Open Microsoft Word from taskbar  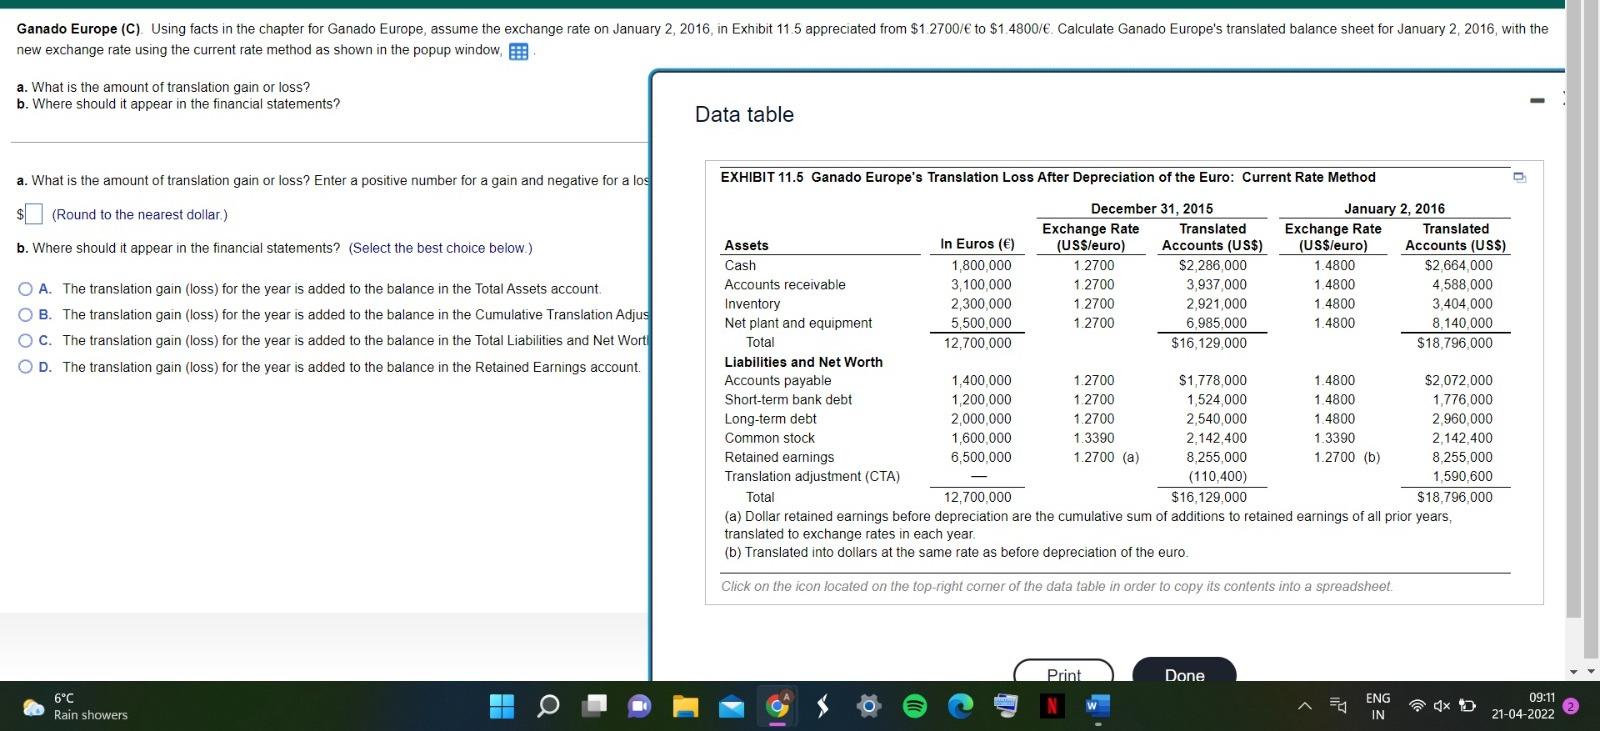click(1097, 707)
